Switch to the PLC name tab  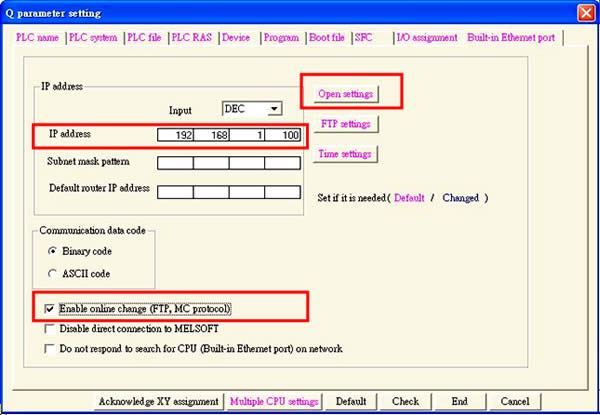pyautogui.click(x=38, y=37)
